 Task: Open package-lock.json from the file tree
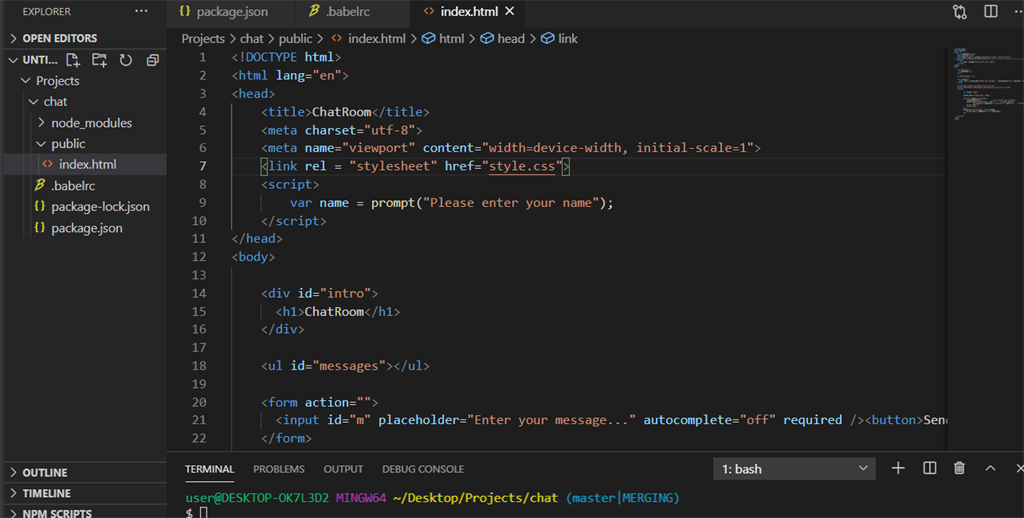pyautogui.click(x=100, y=207)
